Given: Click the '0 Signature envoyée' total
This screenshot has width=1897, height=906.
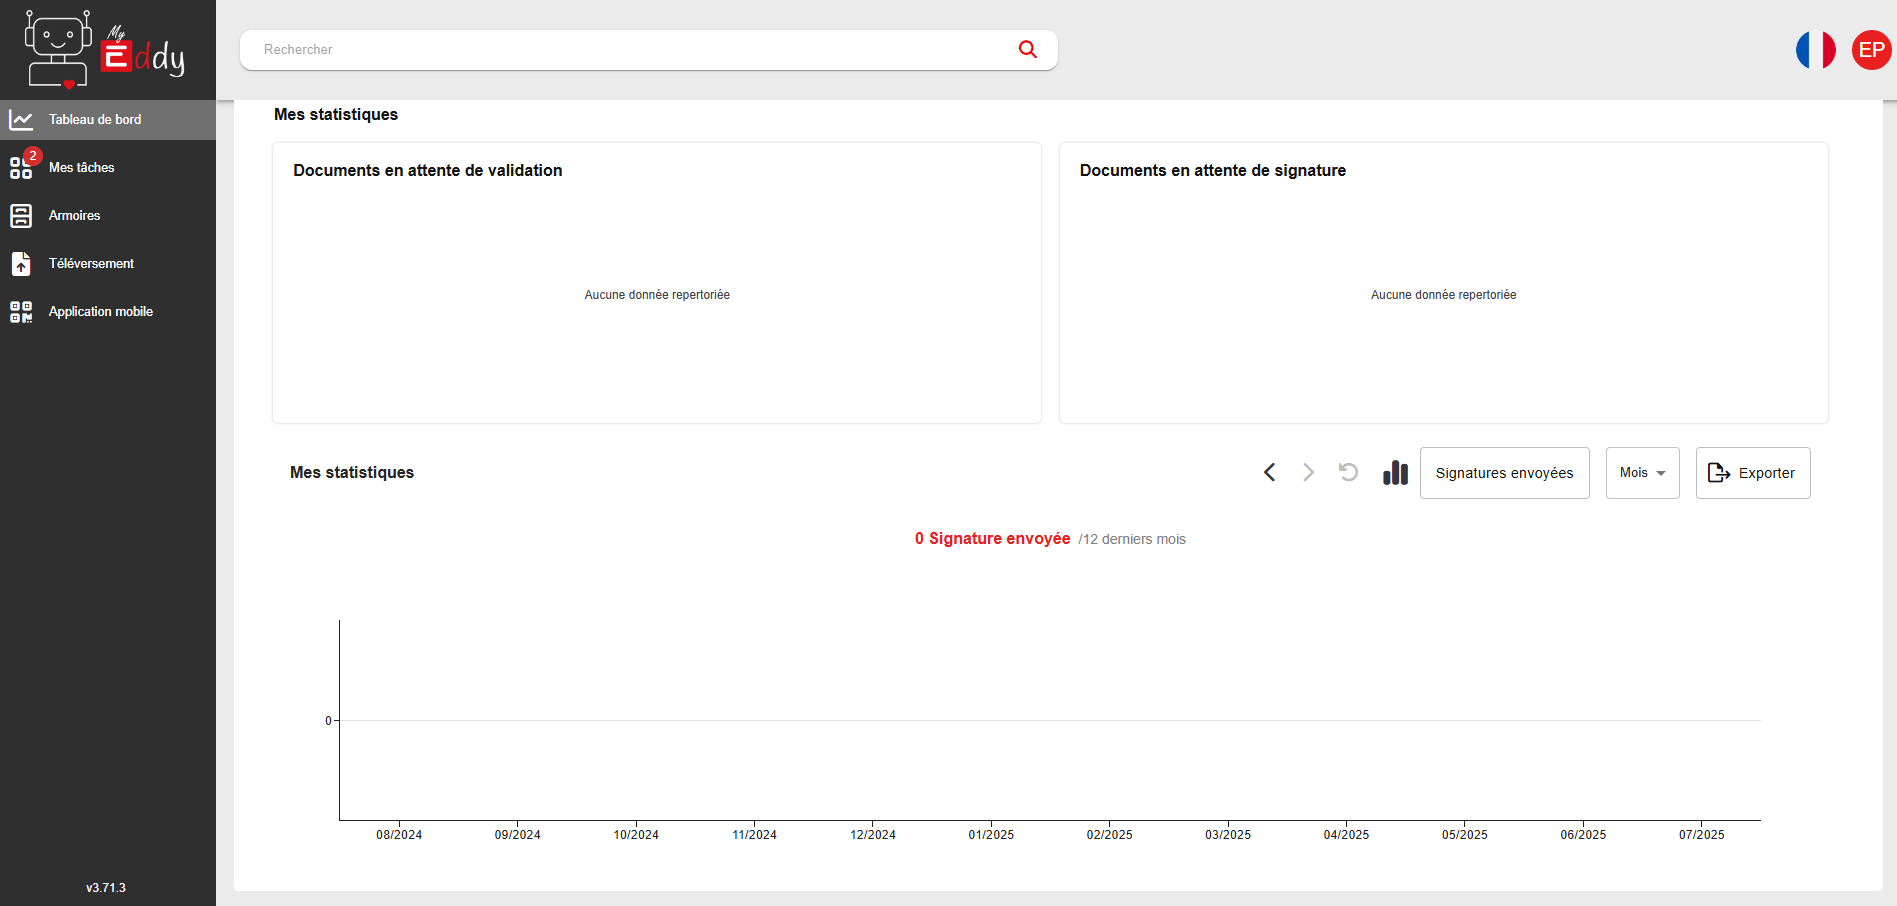Looking at the screenshot, I should coord(992,538).
